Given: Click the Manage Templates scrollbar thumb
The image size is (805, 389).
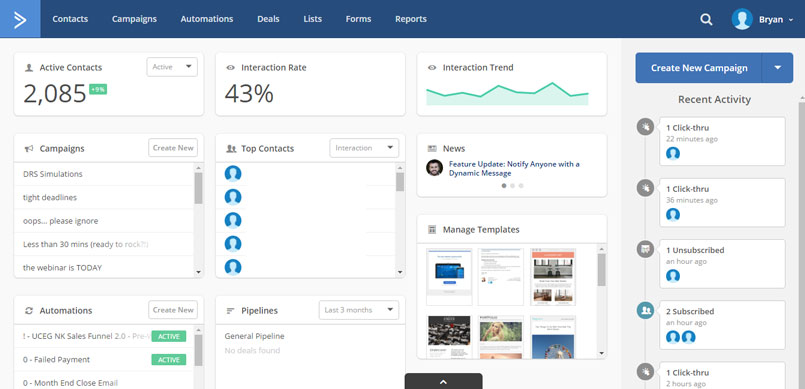Looking at the screenshot, I should tap(601, 269).
